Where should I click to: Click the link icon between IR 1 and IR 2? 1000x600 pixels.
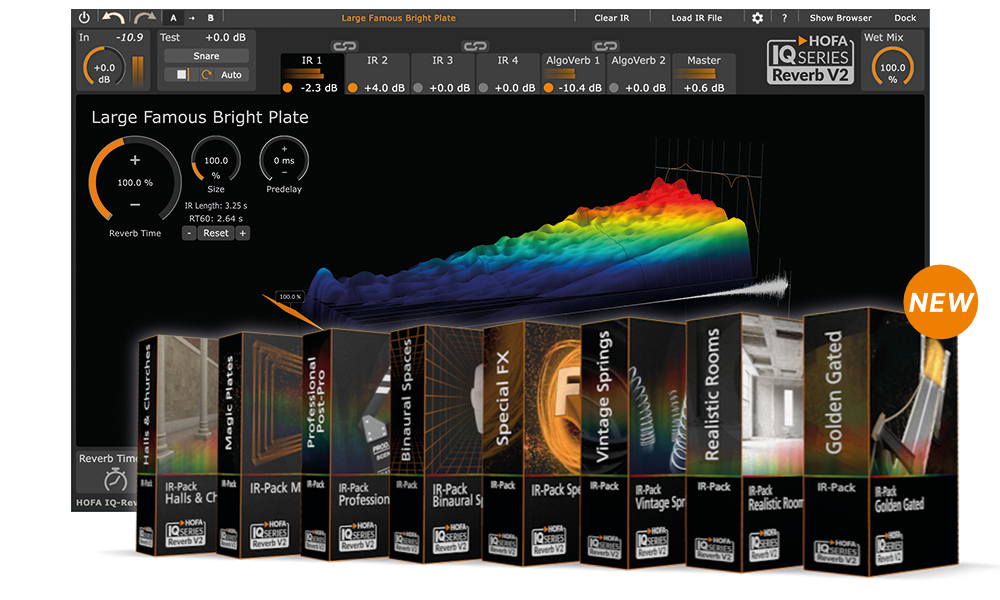tap(344, 46)
